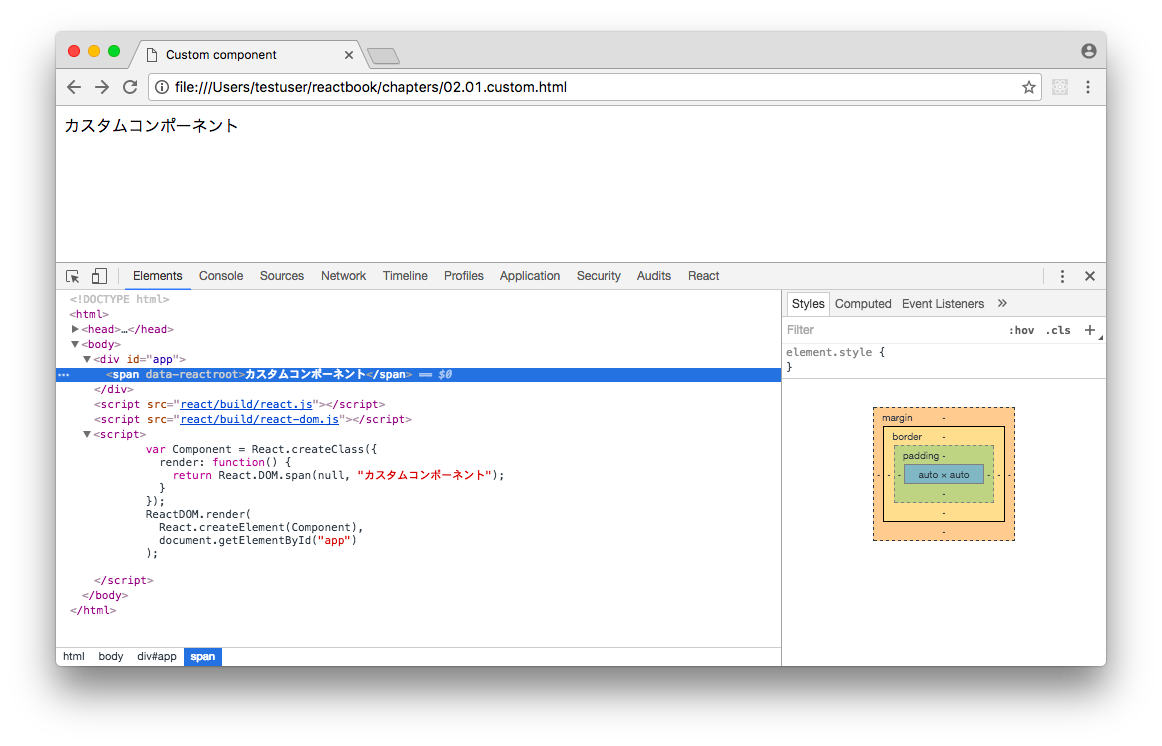Select the div#app breadcrumb

point(156,656)
